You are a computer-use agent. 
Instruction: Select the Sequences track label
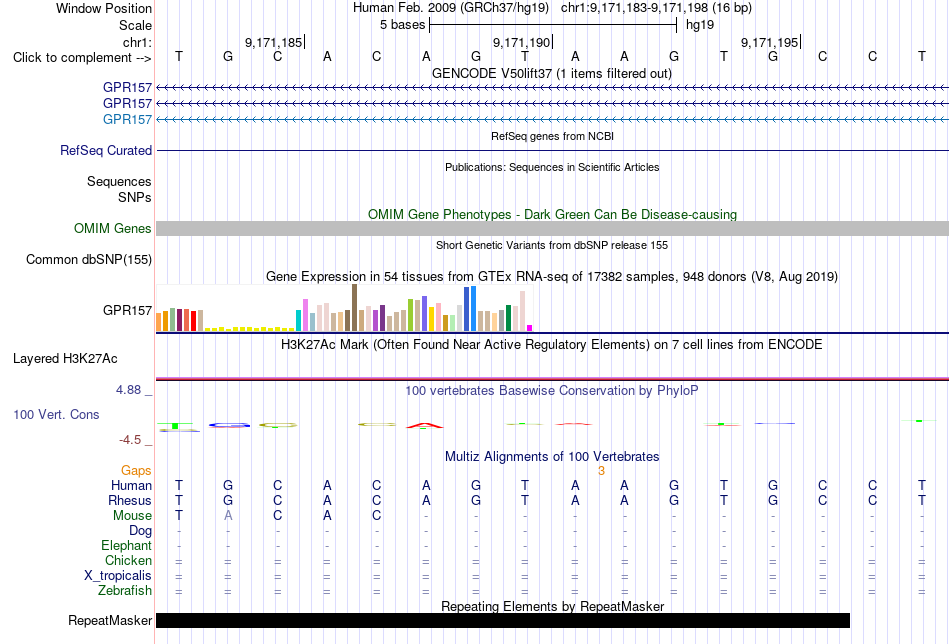(x=119, y=181)
